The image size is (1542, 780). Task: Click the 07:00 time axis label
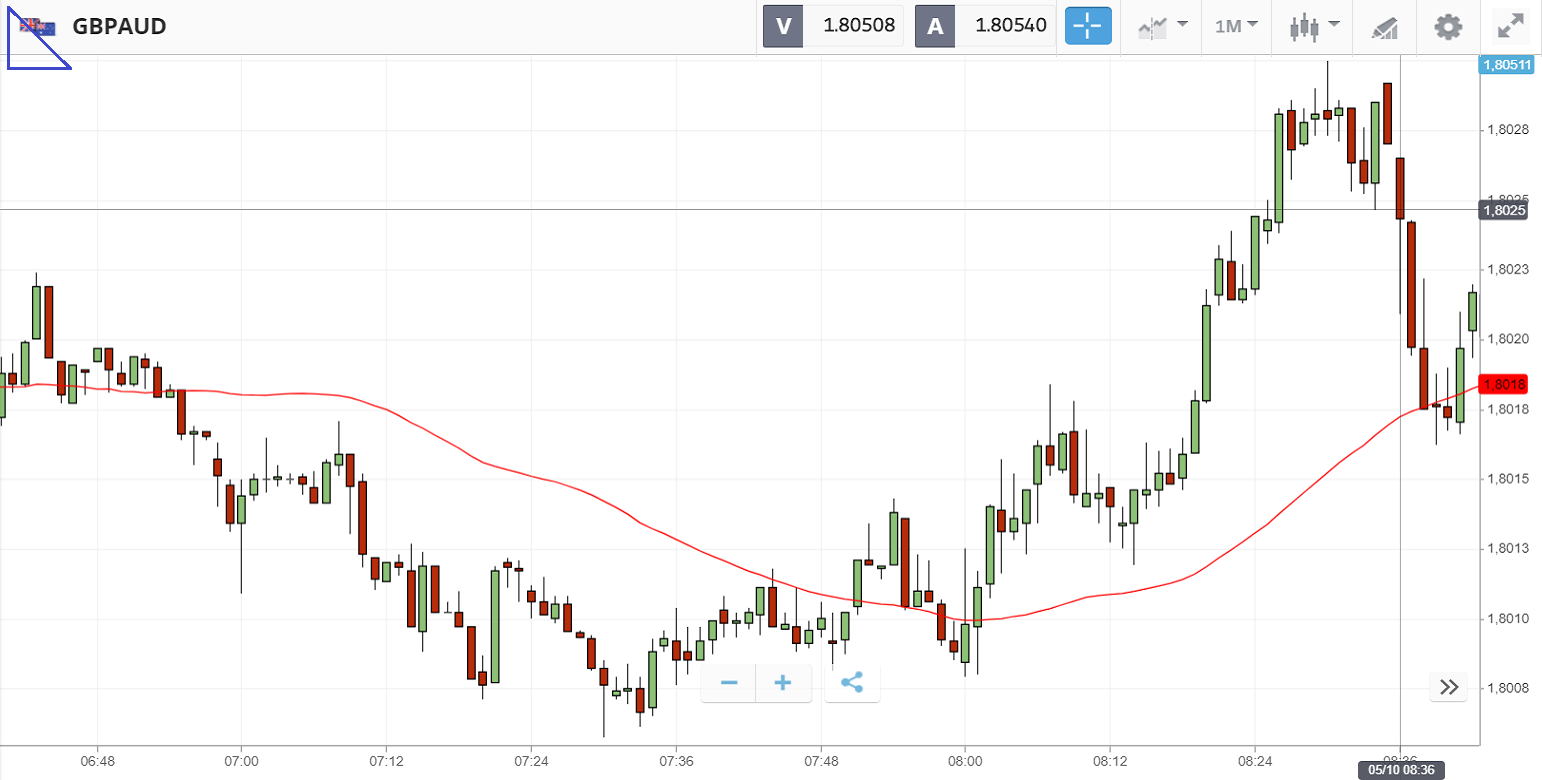pyautogui.click(x=242, y=761)
